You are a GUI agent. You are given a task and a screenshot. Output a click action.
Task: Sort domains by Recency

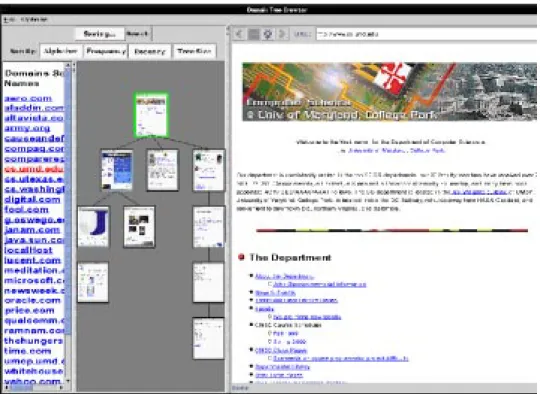149,51
